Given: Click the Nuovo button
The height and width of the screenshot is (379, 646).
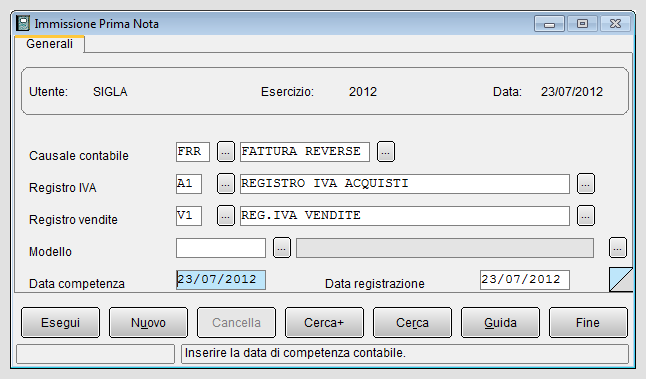Looking at the screenshot, I should [x=148, y=323].
